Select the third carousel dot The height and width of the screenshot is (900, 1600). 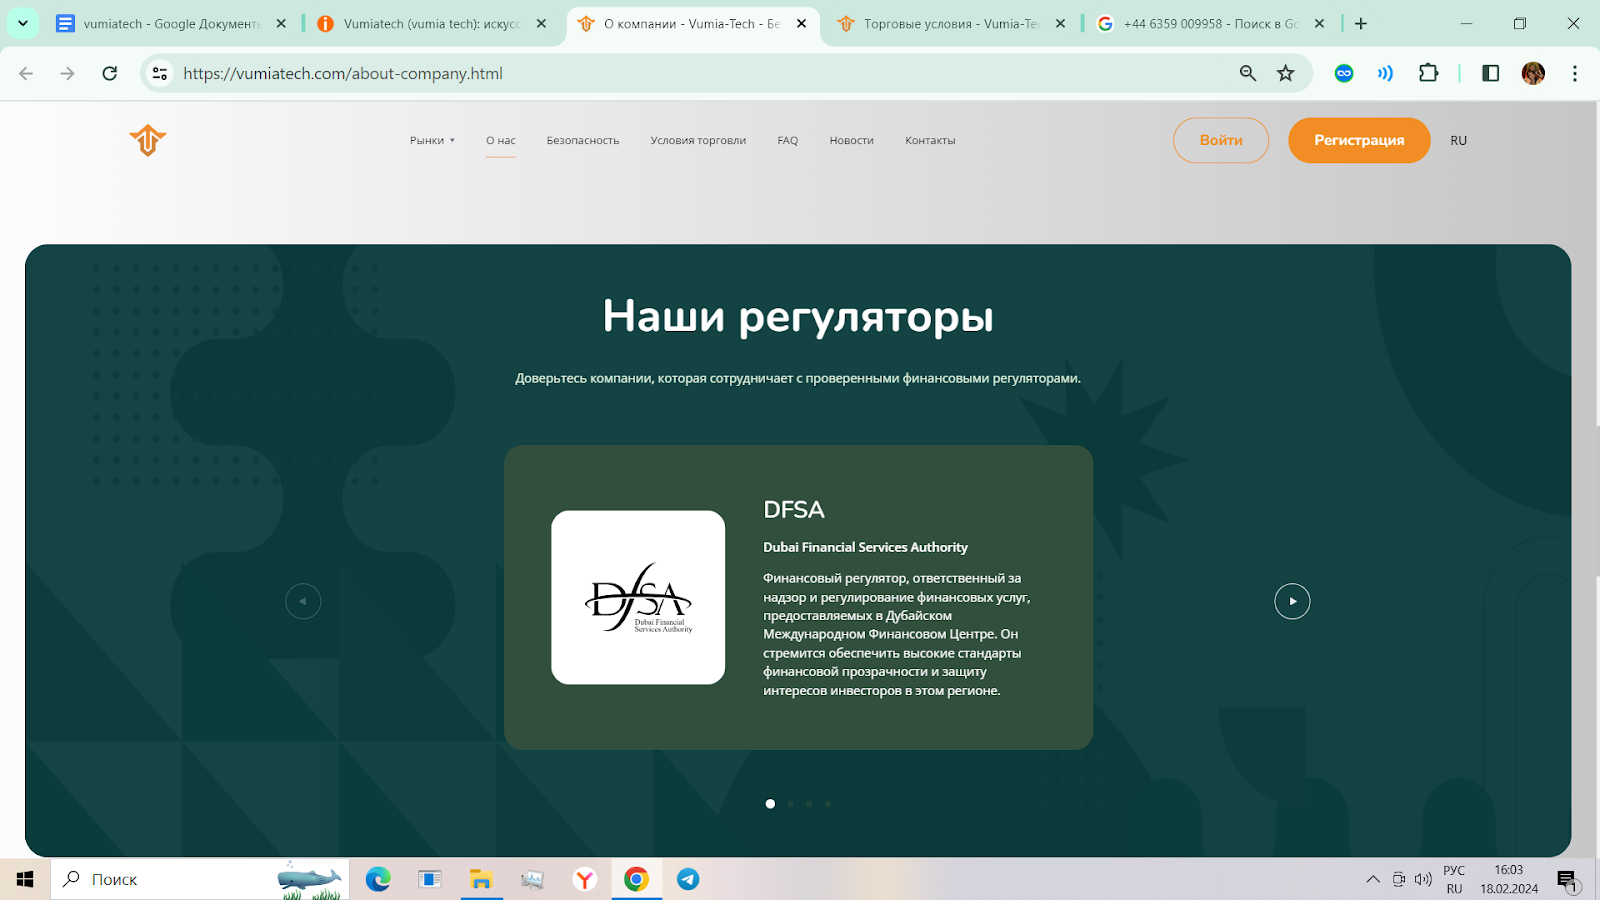tap(809, 804)
